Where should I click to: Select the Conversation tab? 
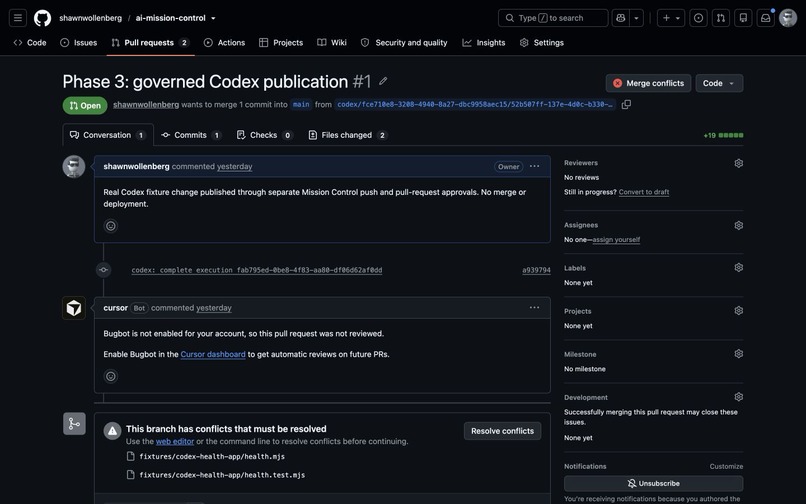click(x=108, y=135)
